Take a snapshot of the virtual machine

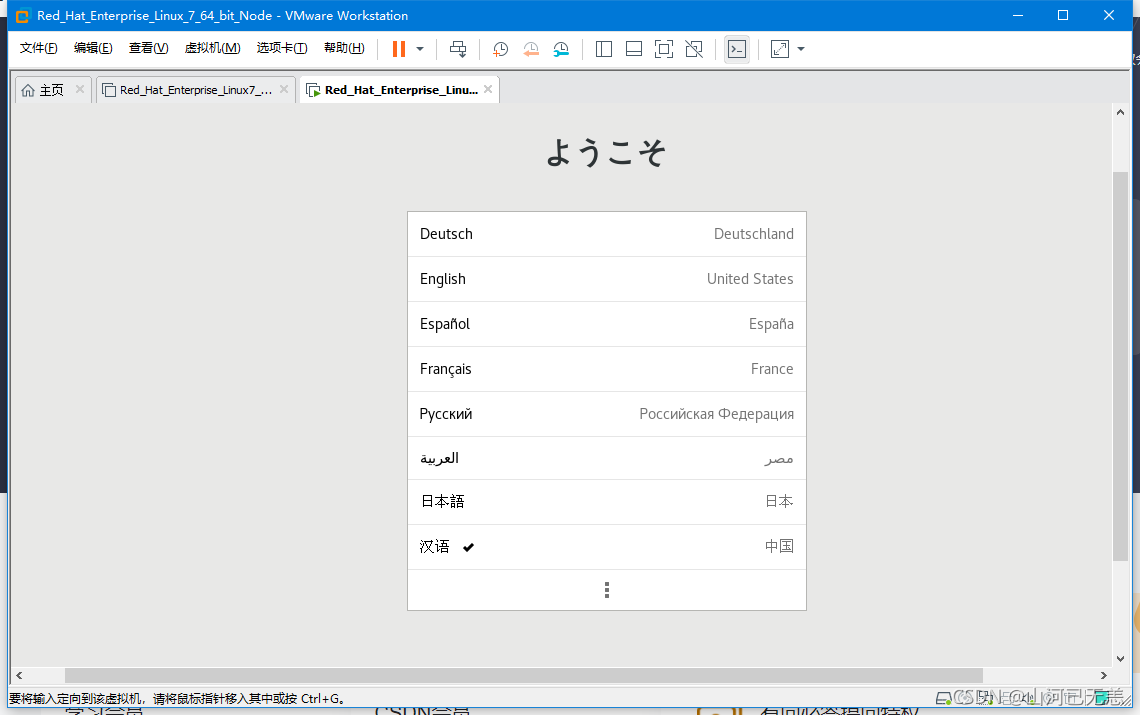[500, 49]
